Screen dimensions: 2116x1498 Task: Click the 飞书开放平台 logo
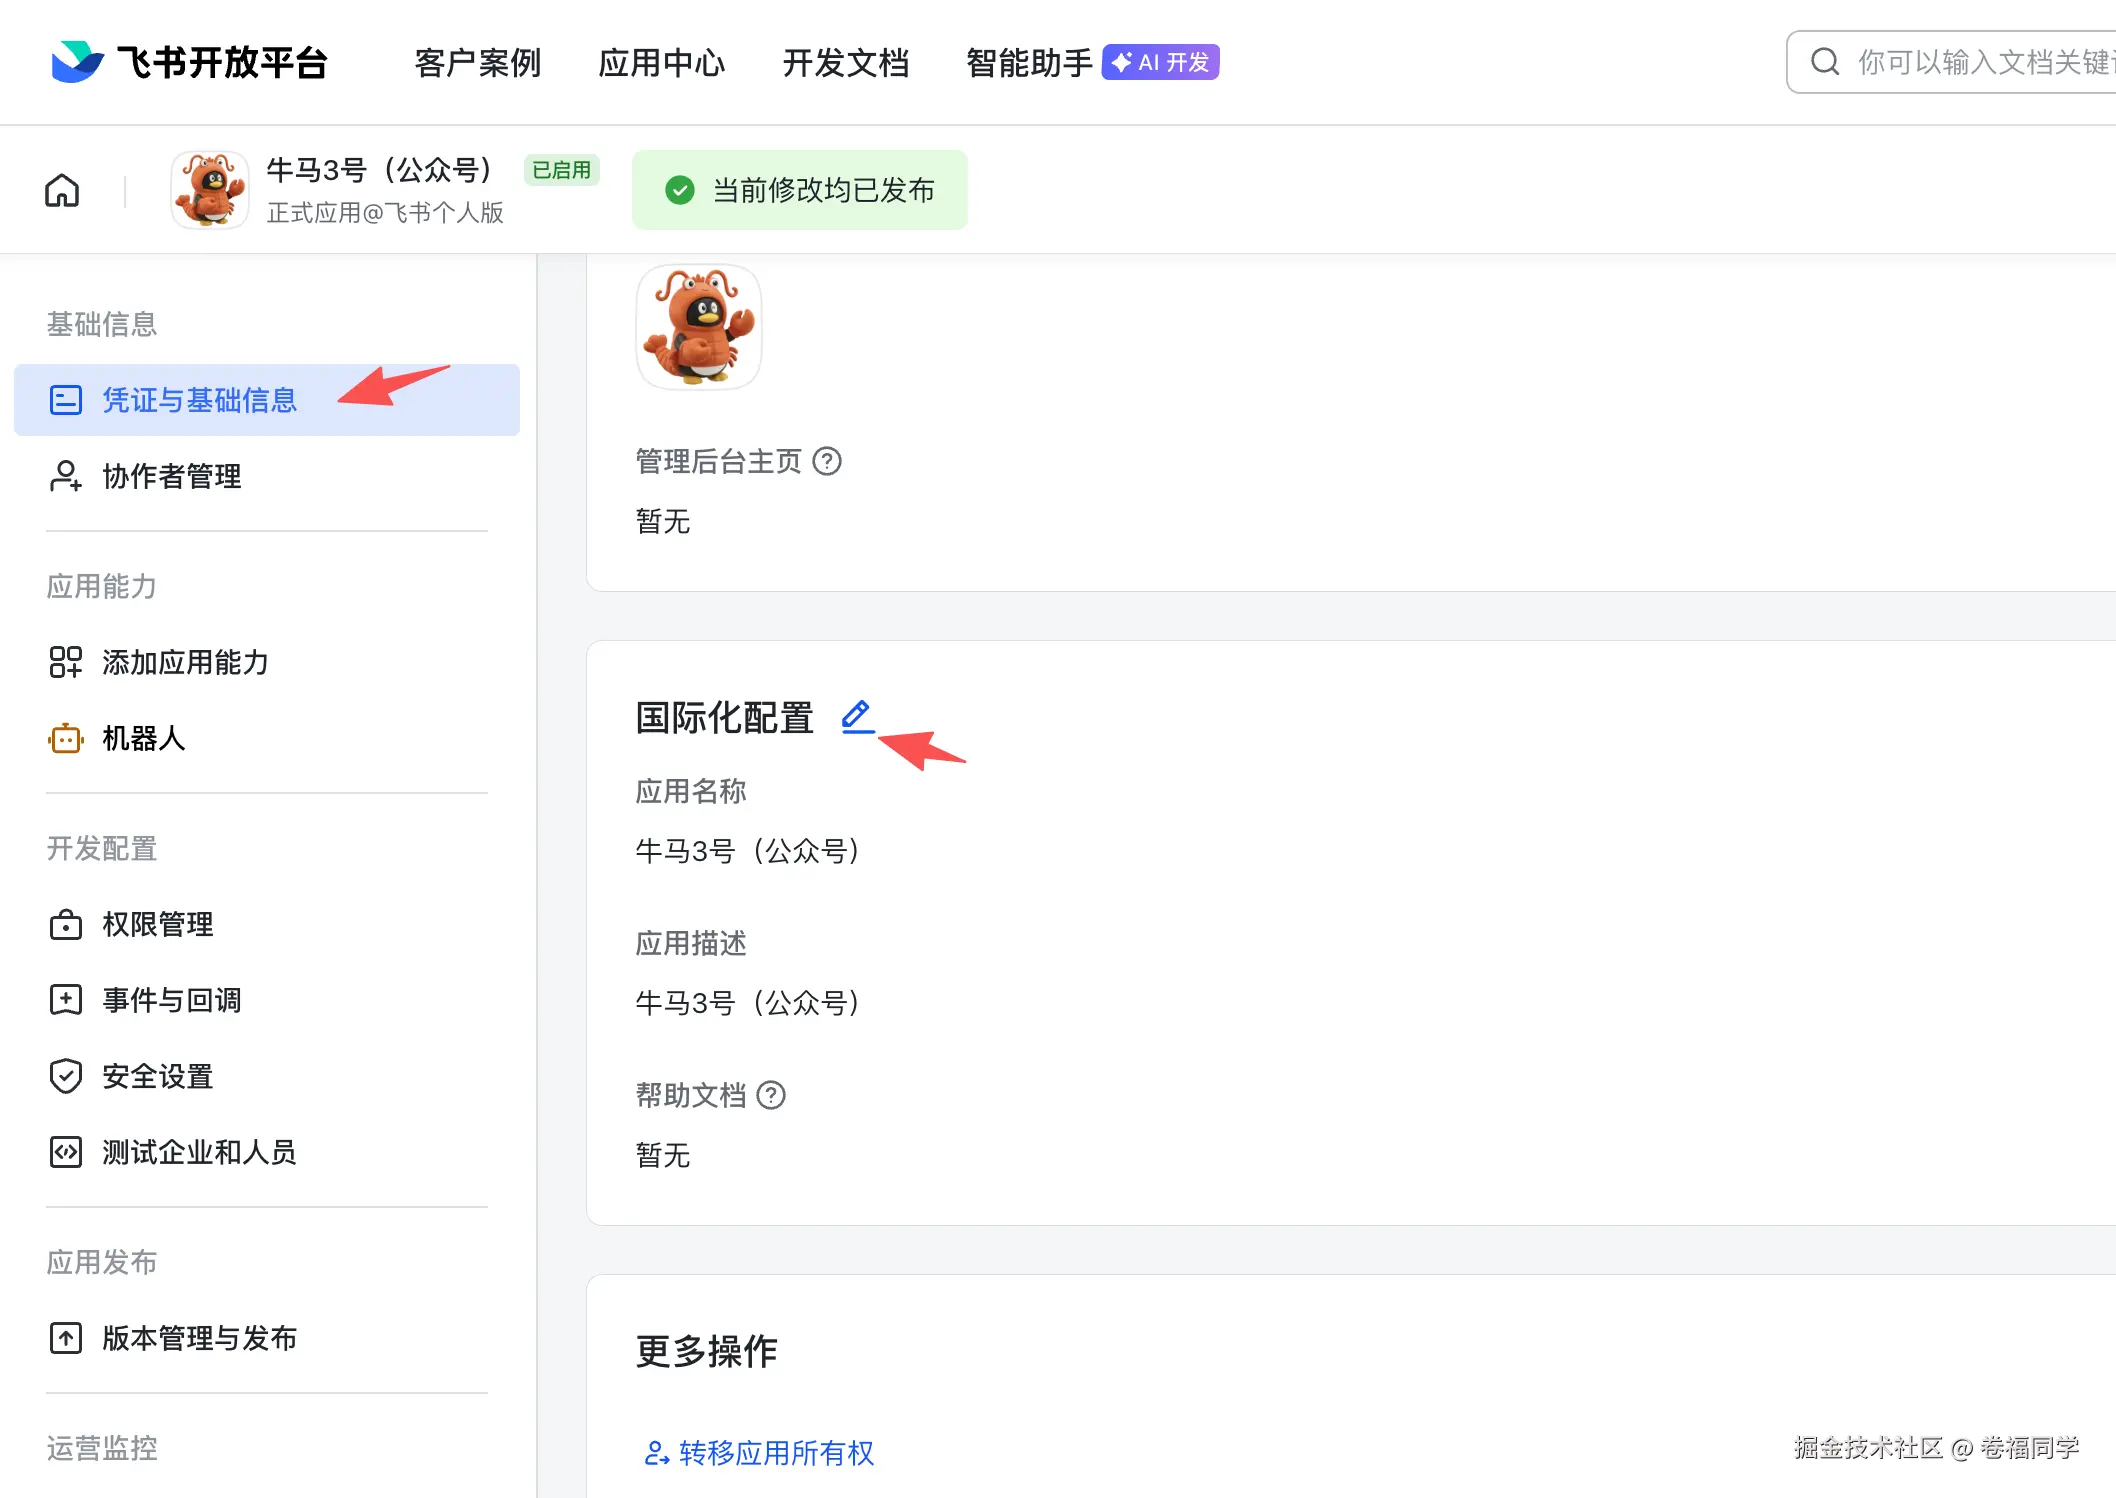pos(190,62)
